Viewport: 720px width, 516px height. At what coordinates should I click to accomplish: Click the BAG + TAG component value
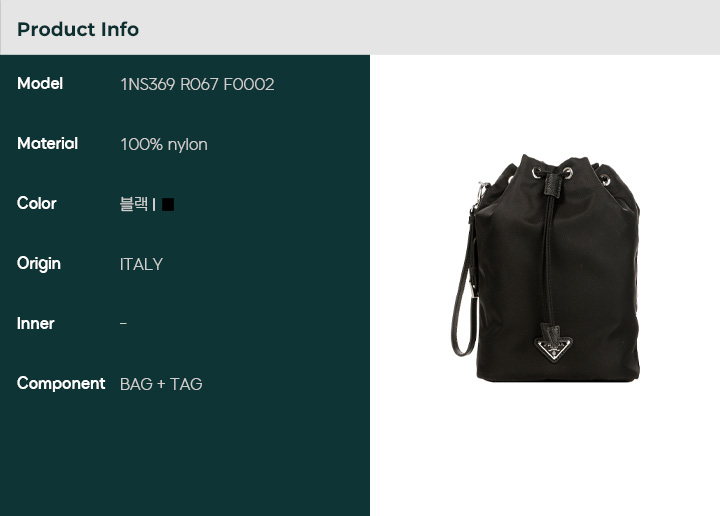coord(161,384)
